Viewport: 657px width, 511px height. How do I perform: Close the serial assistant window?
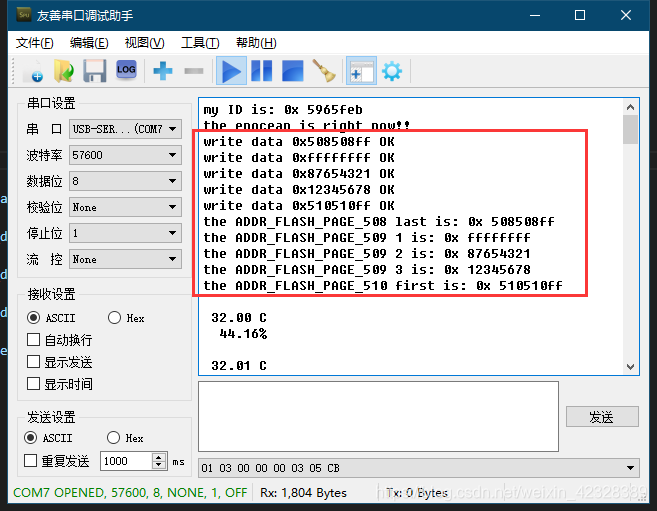(626, 15)
